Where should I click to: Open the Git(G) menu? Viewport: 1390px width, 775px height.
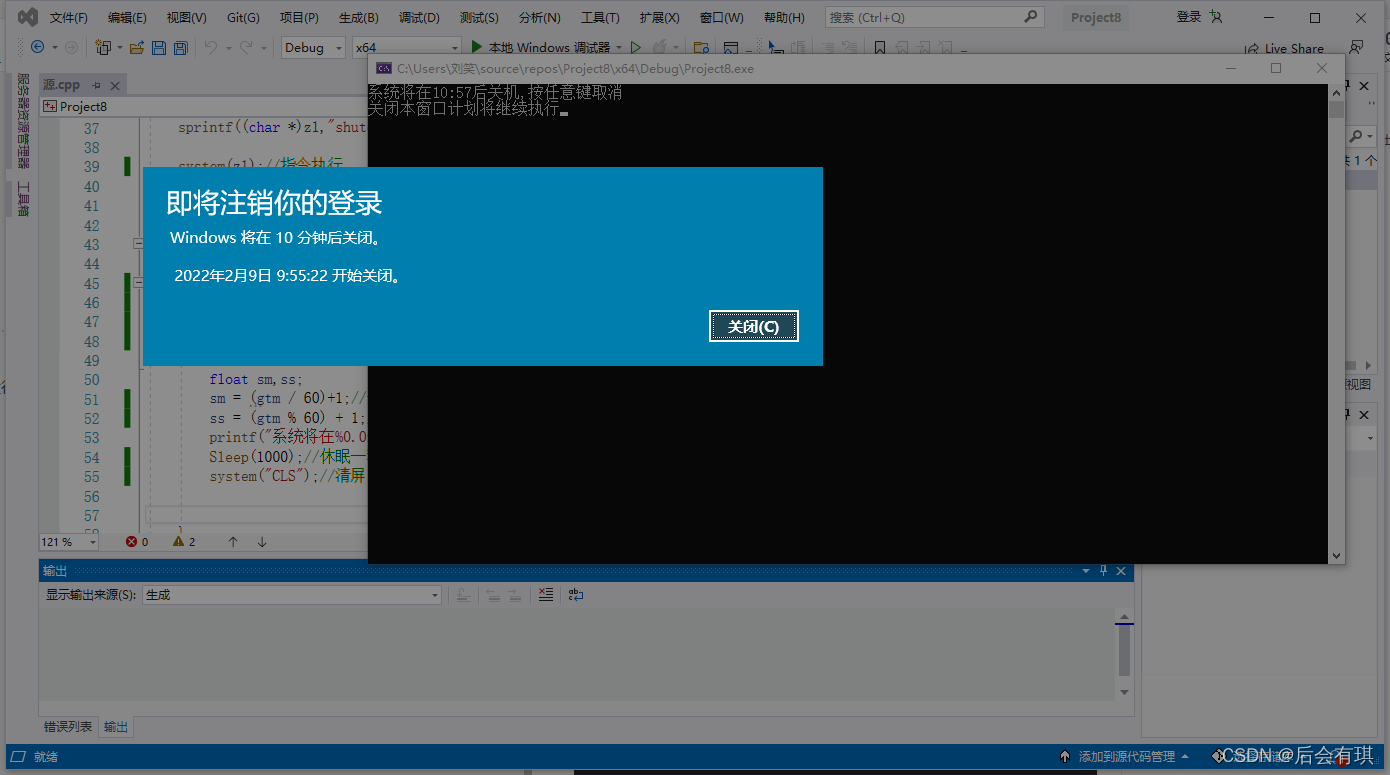243,18
